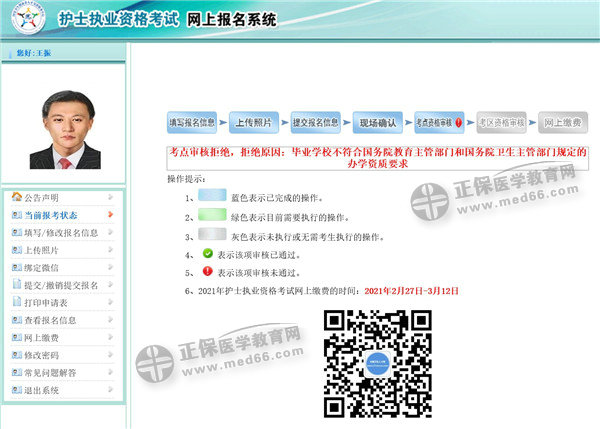
Task: Click the blue legend color swatch
Action: click(x=211, y=199)
